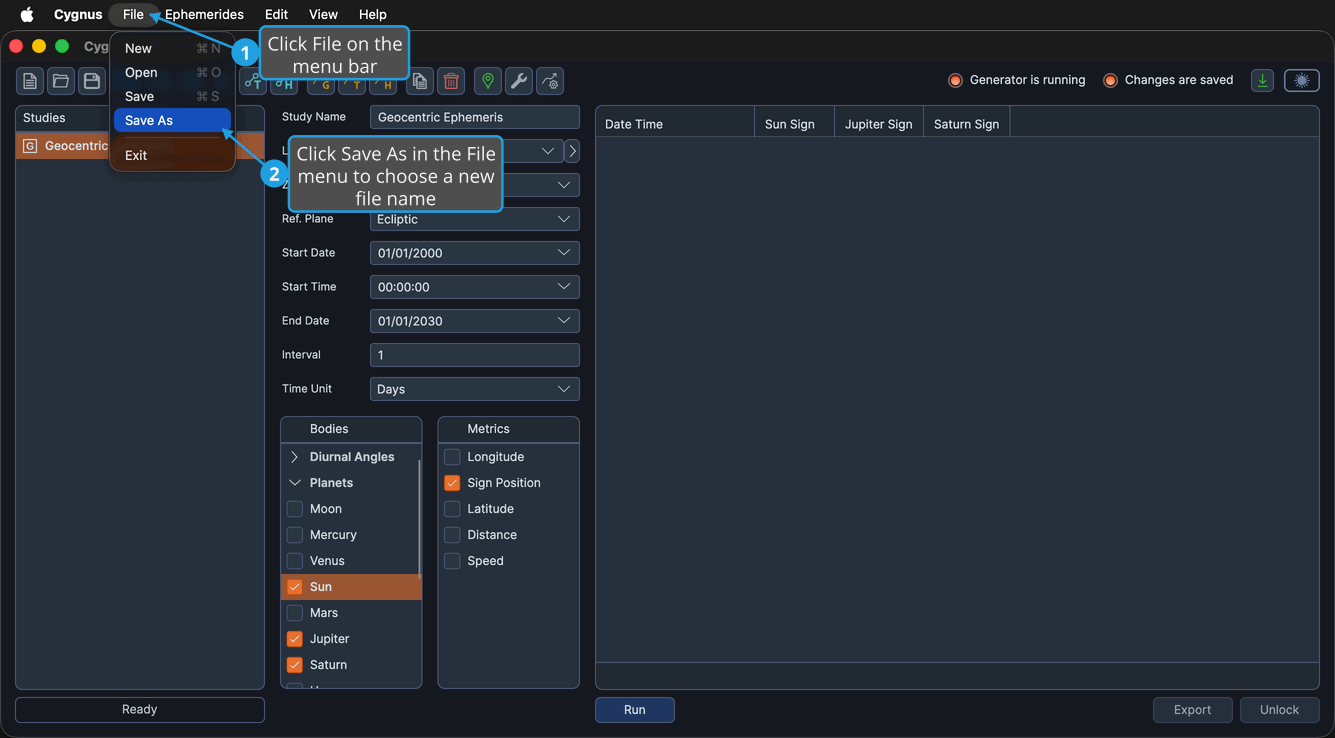The height and width of the screenshot is (738, 1335).
Task: Click the Ready status button
Action: (x=140, y=709)
